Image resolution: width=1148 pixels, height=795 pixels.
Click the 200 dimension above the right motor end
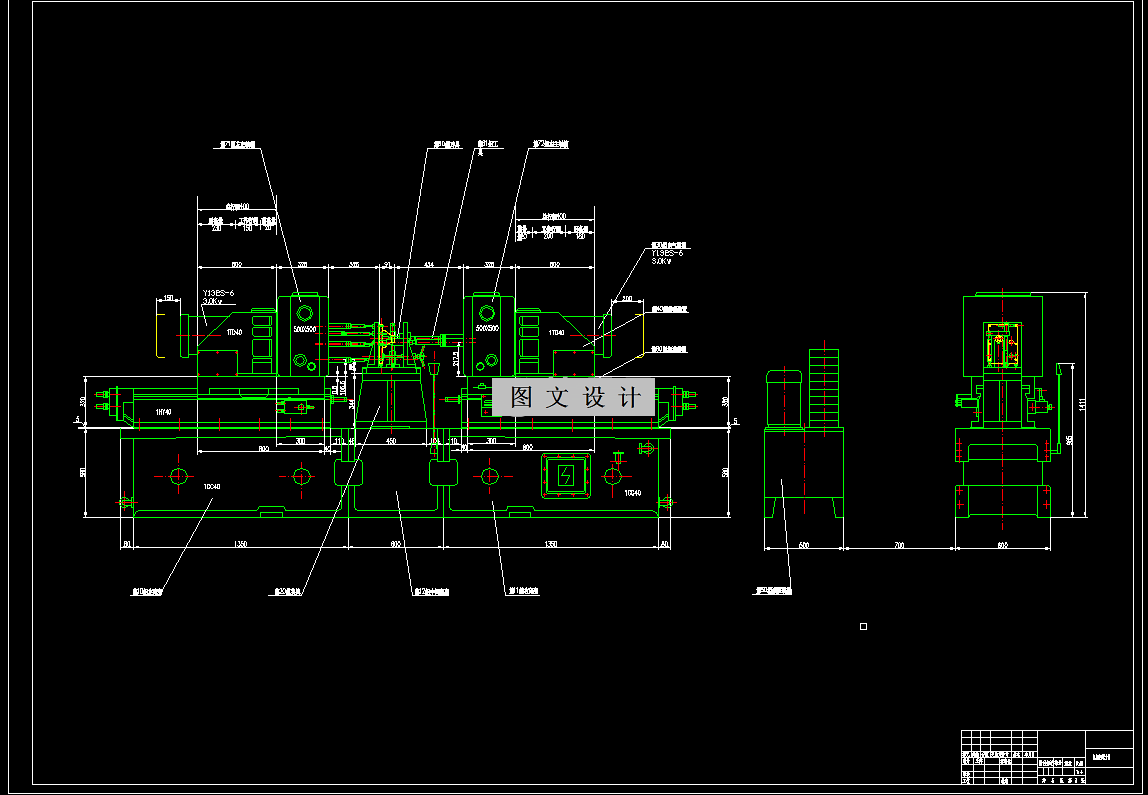(x=626, y=299)
